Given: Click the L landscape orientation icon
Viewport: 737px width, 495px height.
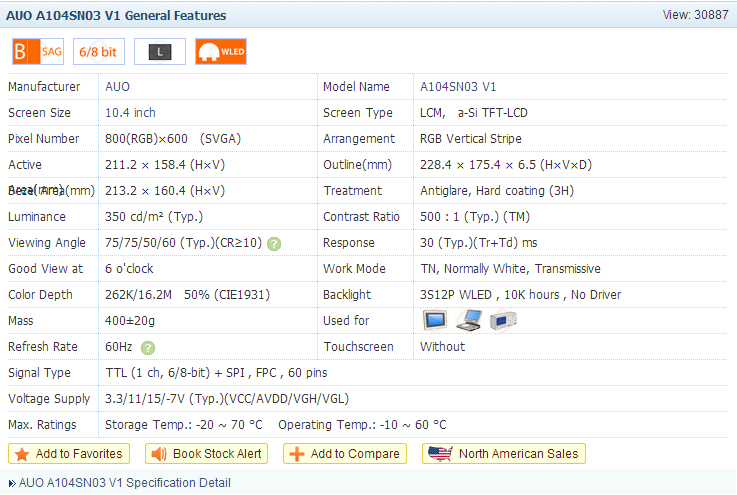Looking at the screenshot, I should coord(160,52).
